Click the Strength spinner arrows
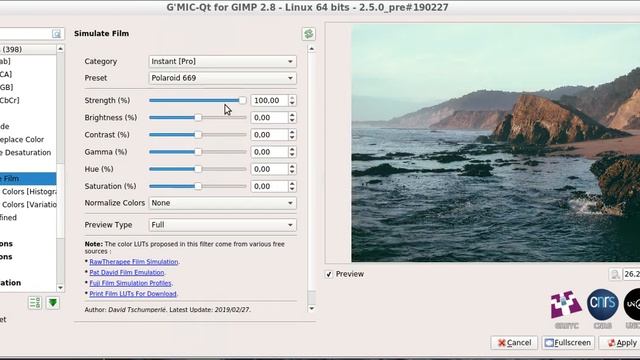640x360 pixels. [x=292, y=100]
